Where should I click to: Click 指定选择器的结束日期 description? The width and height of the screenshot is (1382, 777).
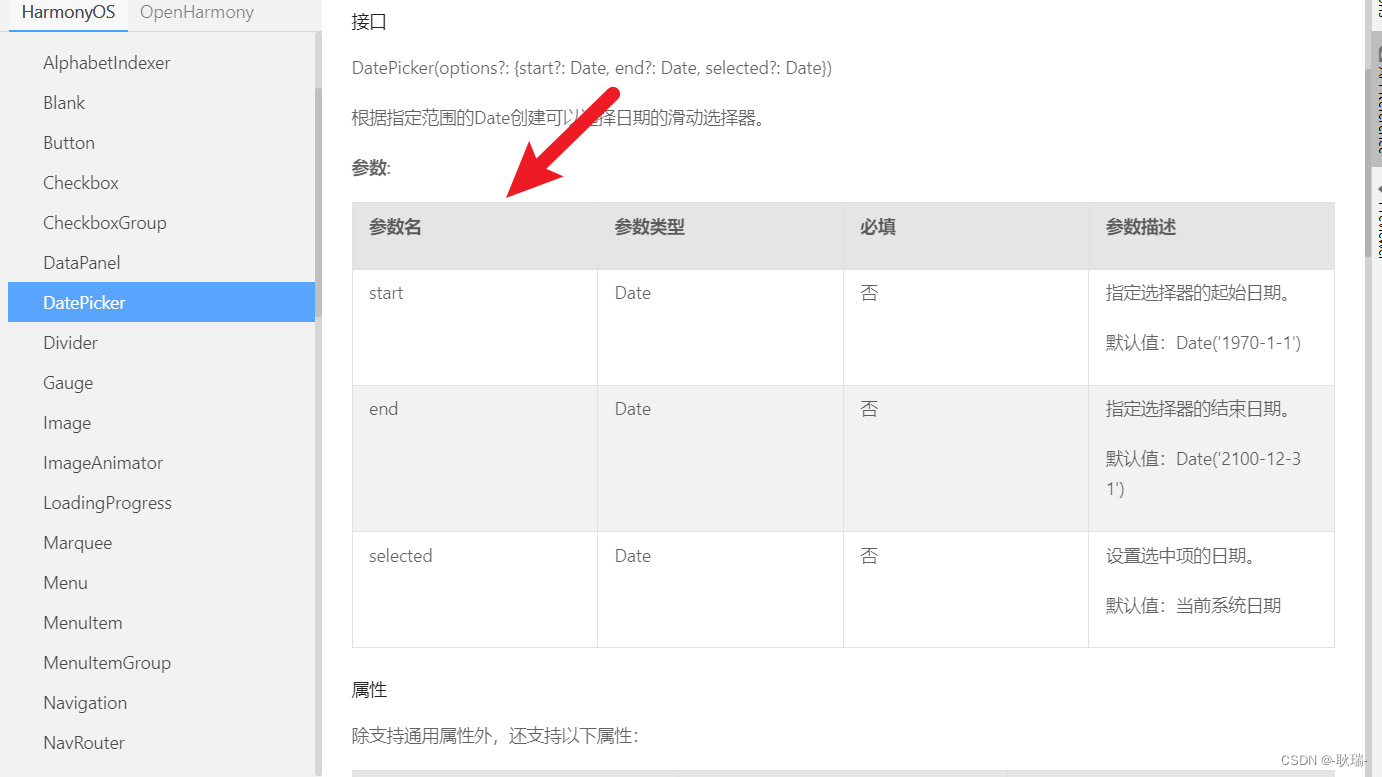[x=1199, y=409]
